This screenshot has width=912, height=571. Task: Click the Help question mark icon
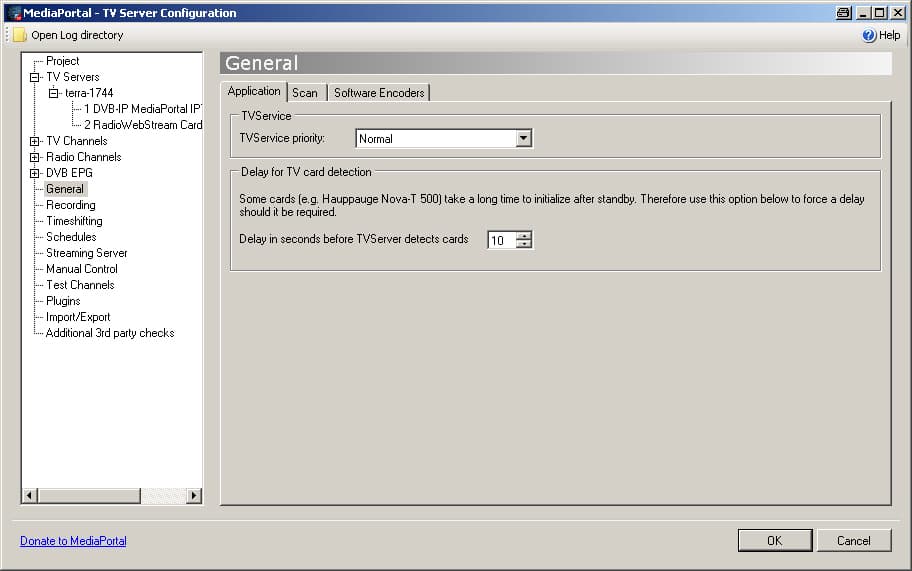868,35
